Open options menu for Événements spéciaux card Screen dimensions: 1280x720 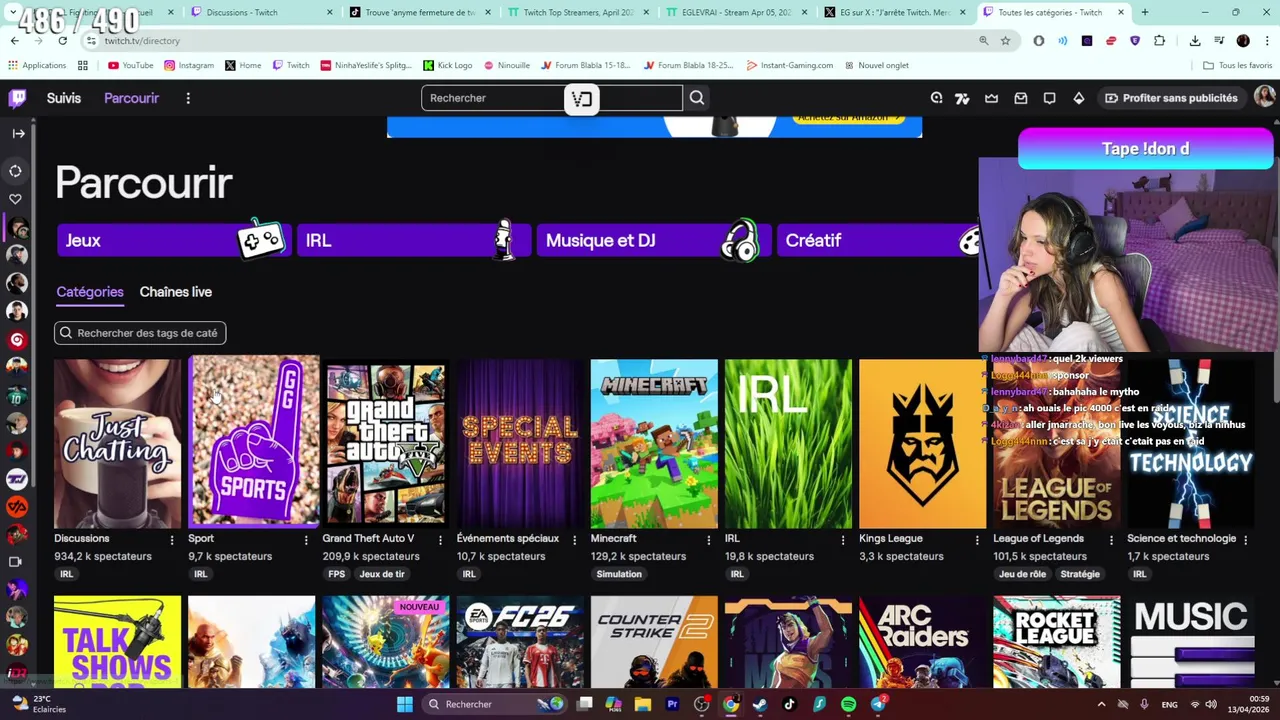pyautogui.click(x=574, y=540)
